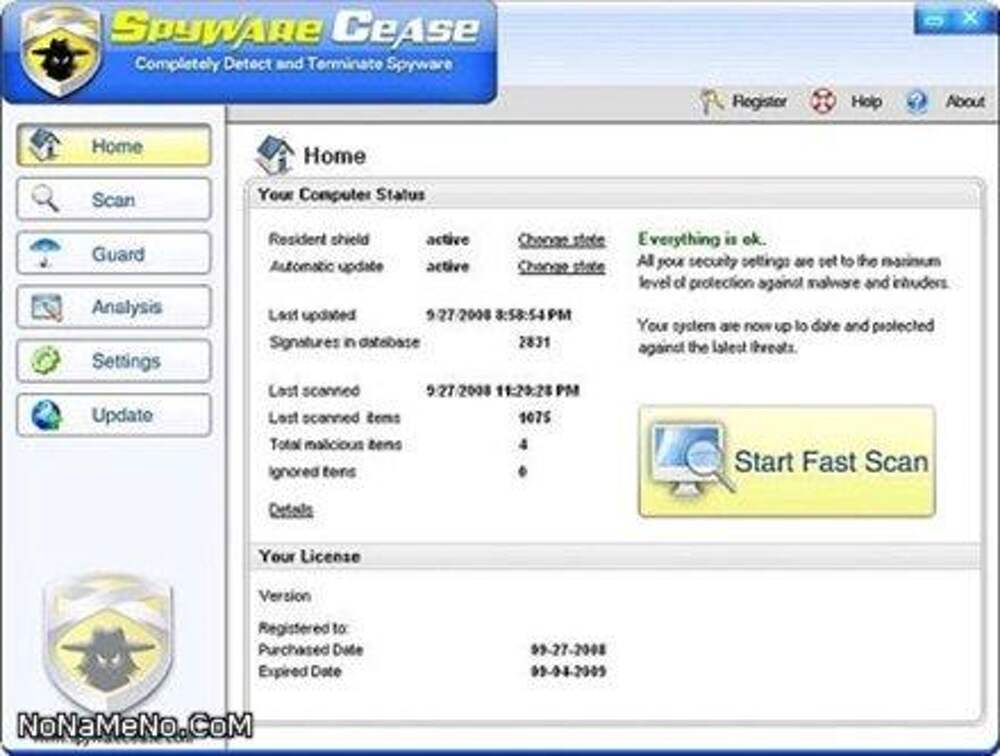Click the Spyware Cease shield logo
Screen dimensions: 1000x756
60,51
